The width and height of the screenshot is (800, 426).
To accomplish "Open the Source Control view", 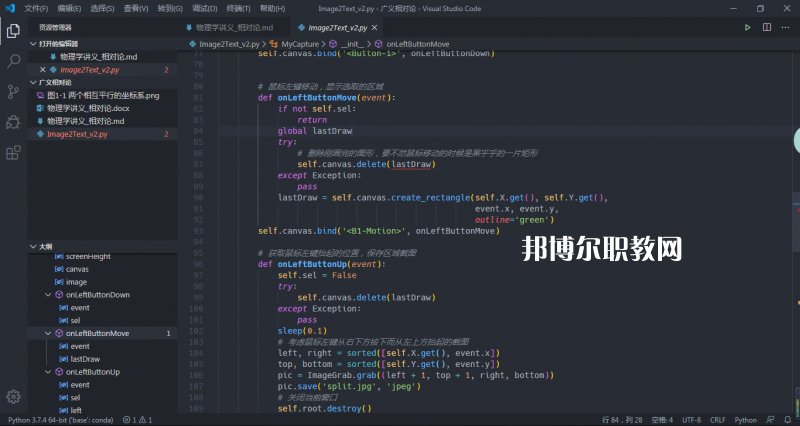I will [x=13, y=91].
